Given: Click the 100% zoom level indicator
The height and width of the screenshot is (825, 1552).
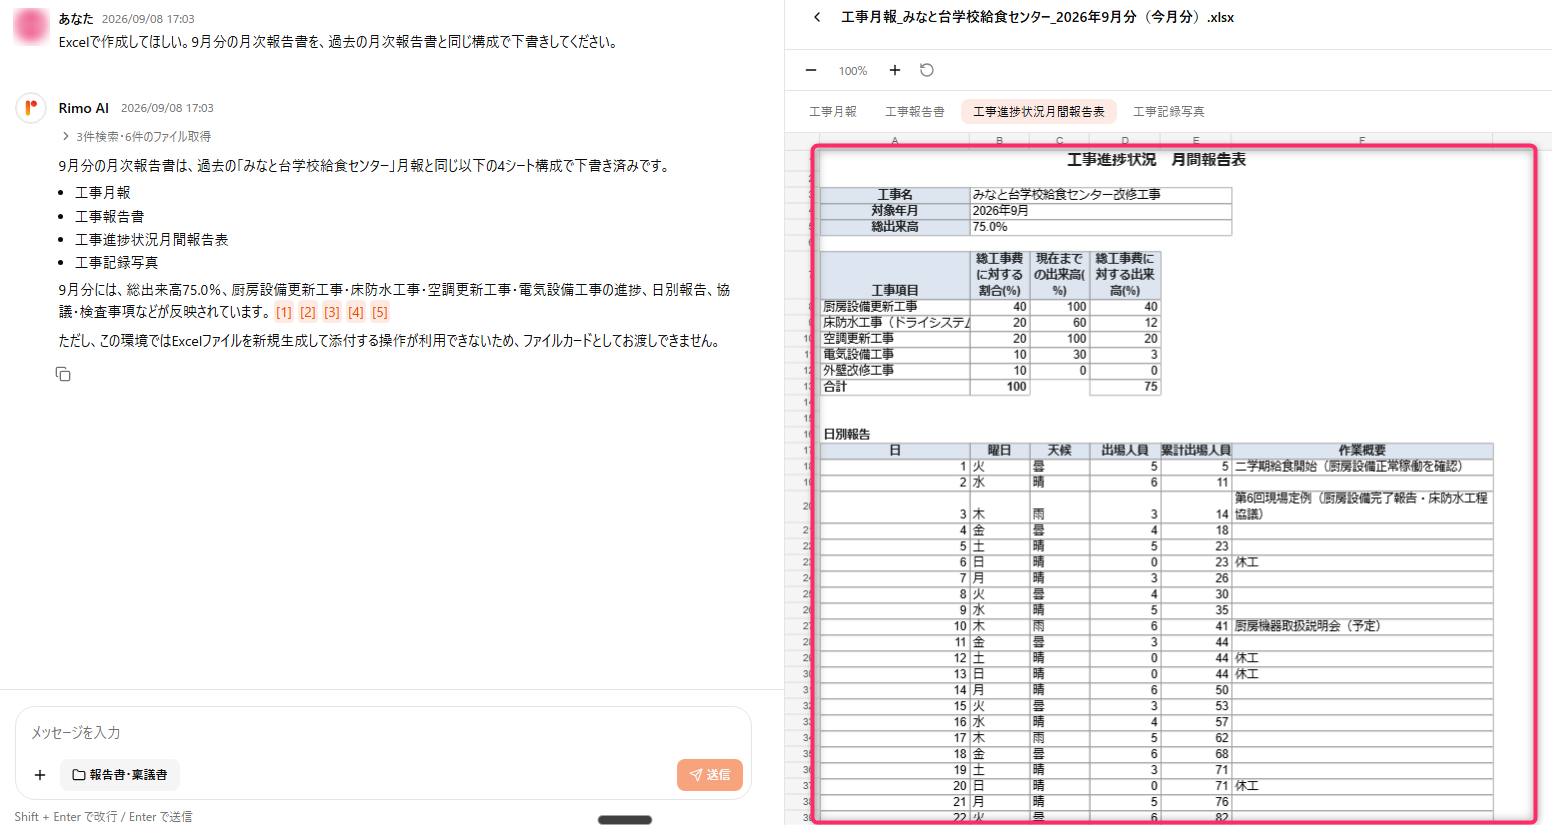Looking at the screenshot, I should tap(853, 71).
